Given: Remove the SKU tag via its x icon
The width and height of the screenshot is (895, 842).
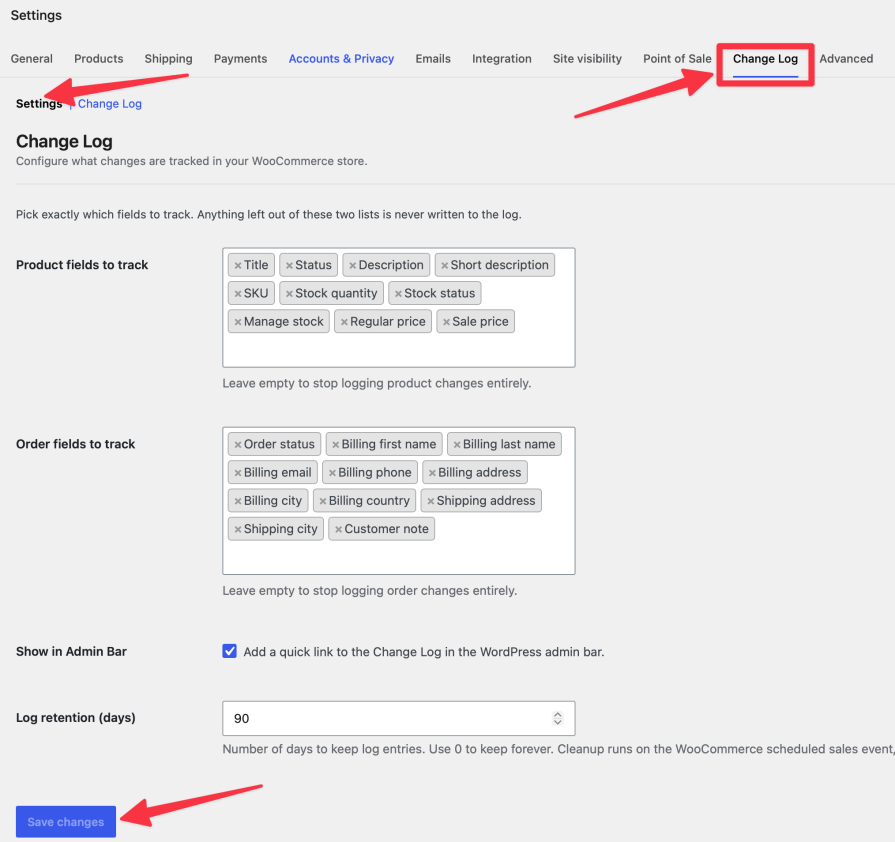Looking at the screenshot, I should [x=238, y=293].
